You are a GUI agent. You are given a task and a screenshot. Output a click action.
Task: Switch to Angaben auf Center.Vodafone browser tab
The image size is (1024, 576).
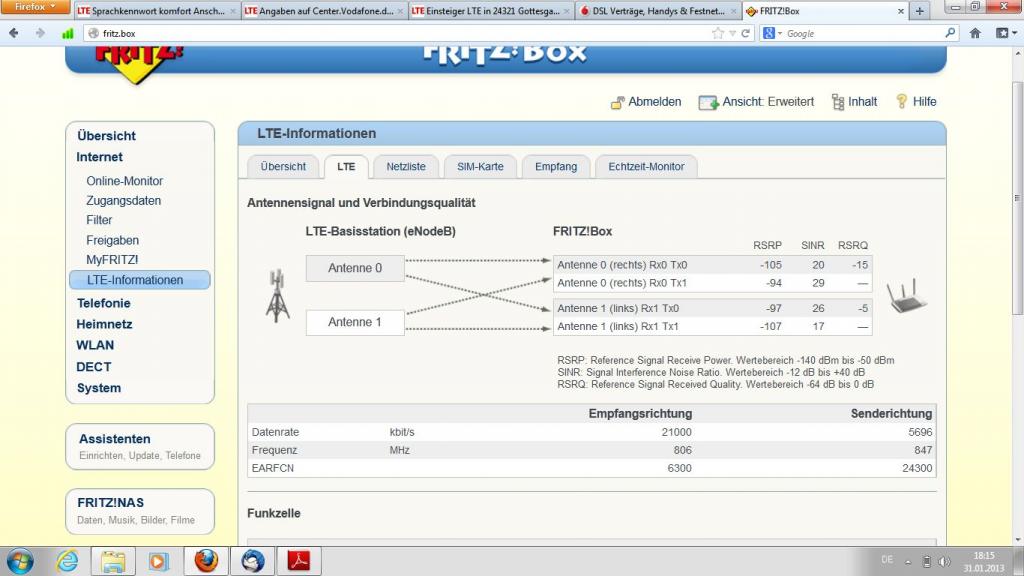[x=323, y=11]
